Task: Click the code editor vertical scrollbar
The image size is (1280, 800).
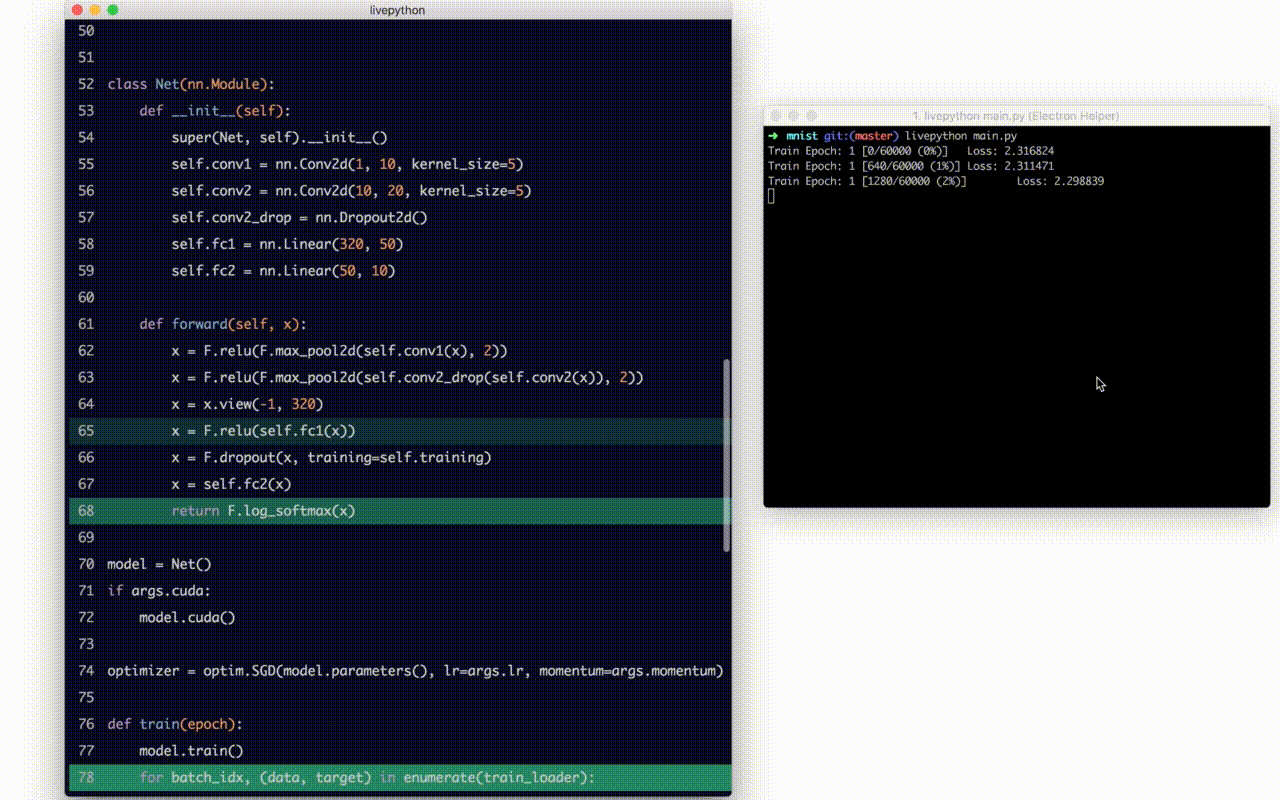Action: 727,455
